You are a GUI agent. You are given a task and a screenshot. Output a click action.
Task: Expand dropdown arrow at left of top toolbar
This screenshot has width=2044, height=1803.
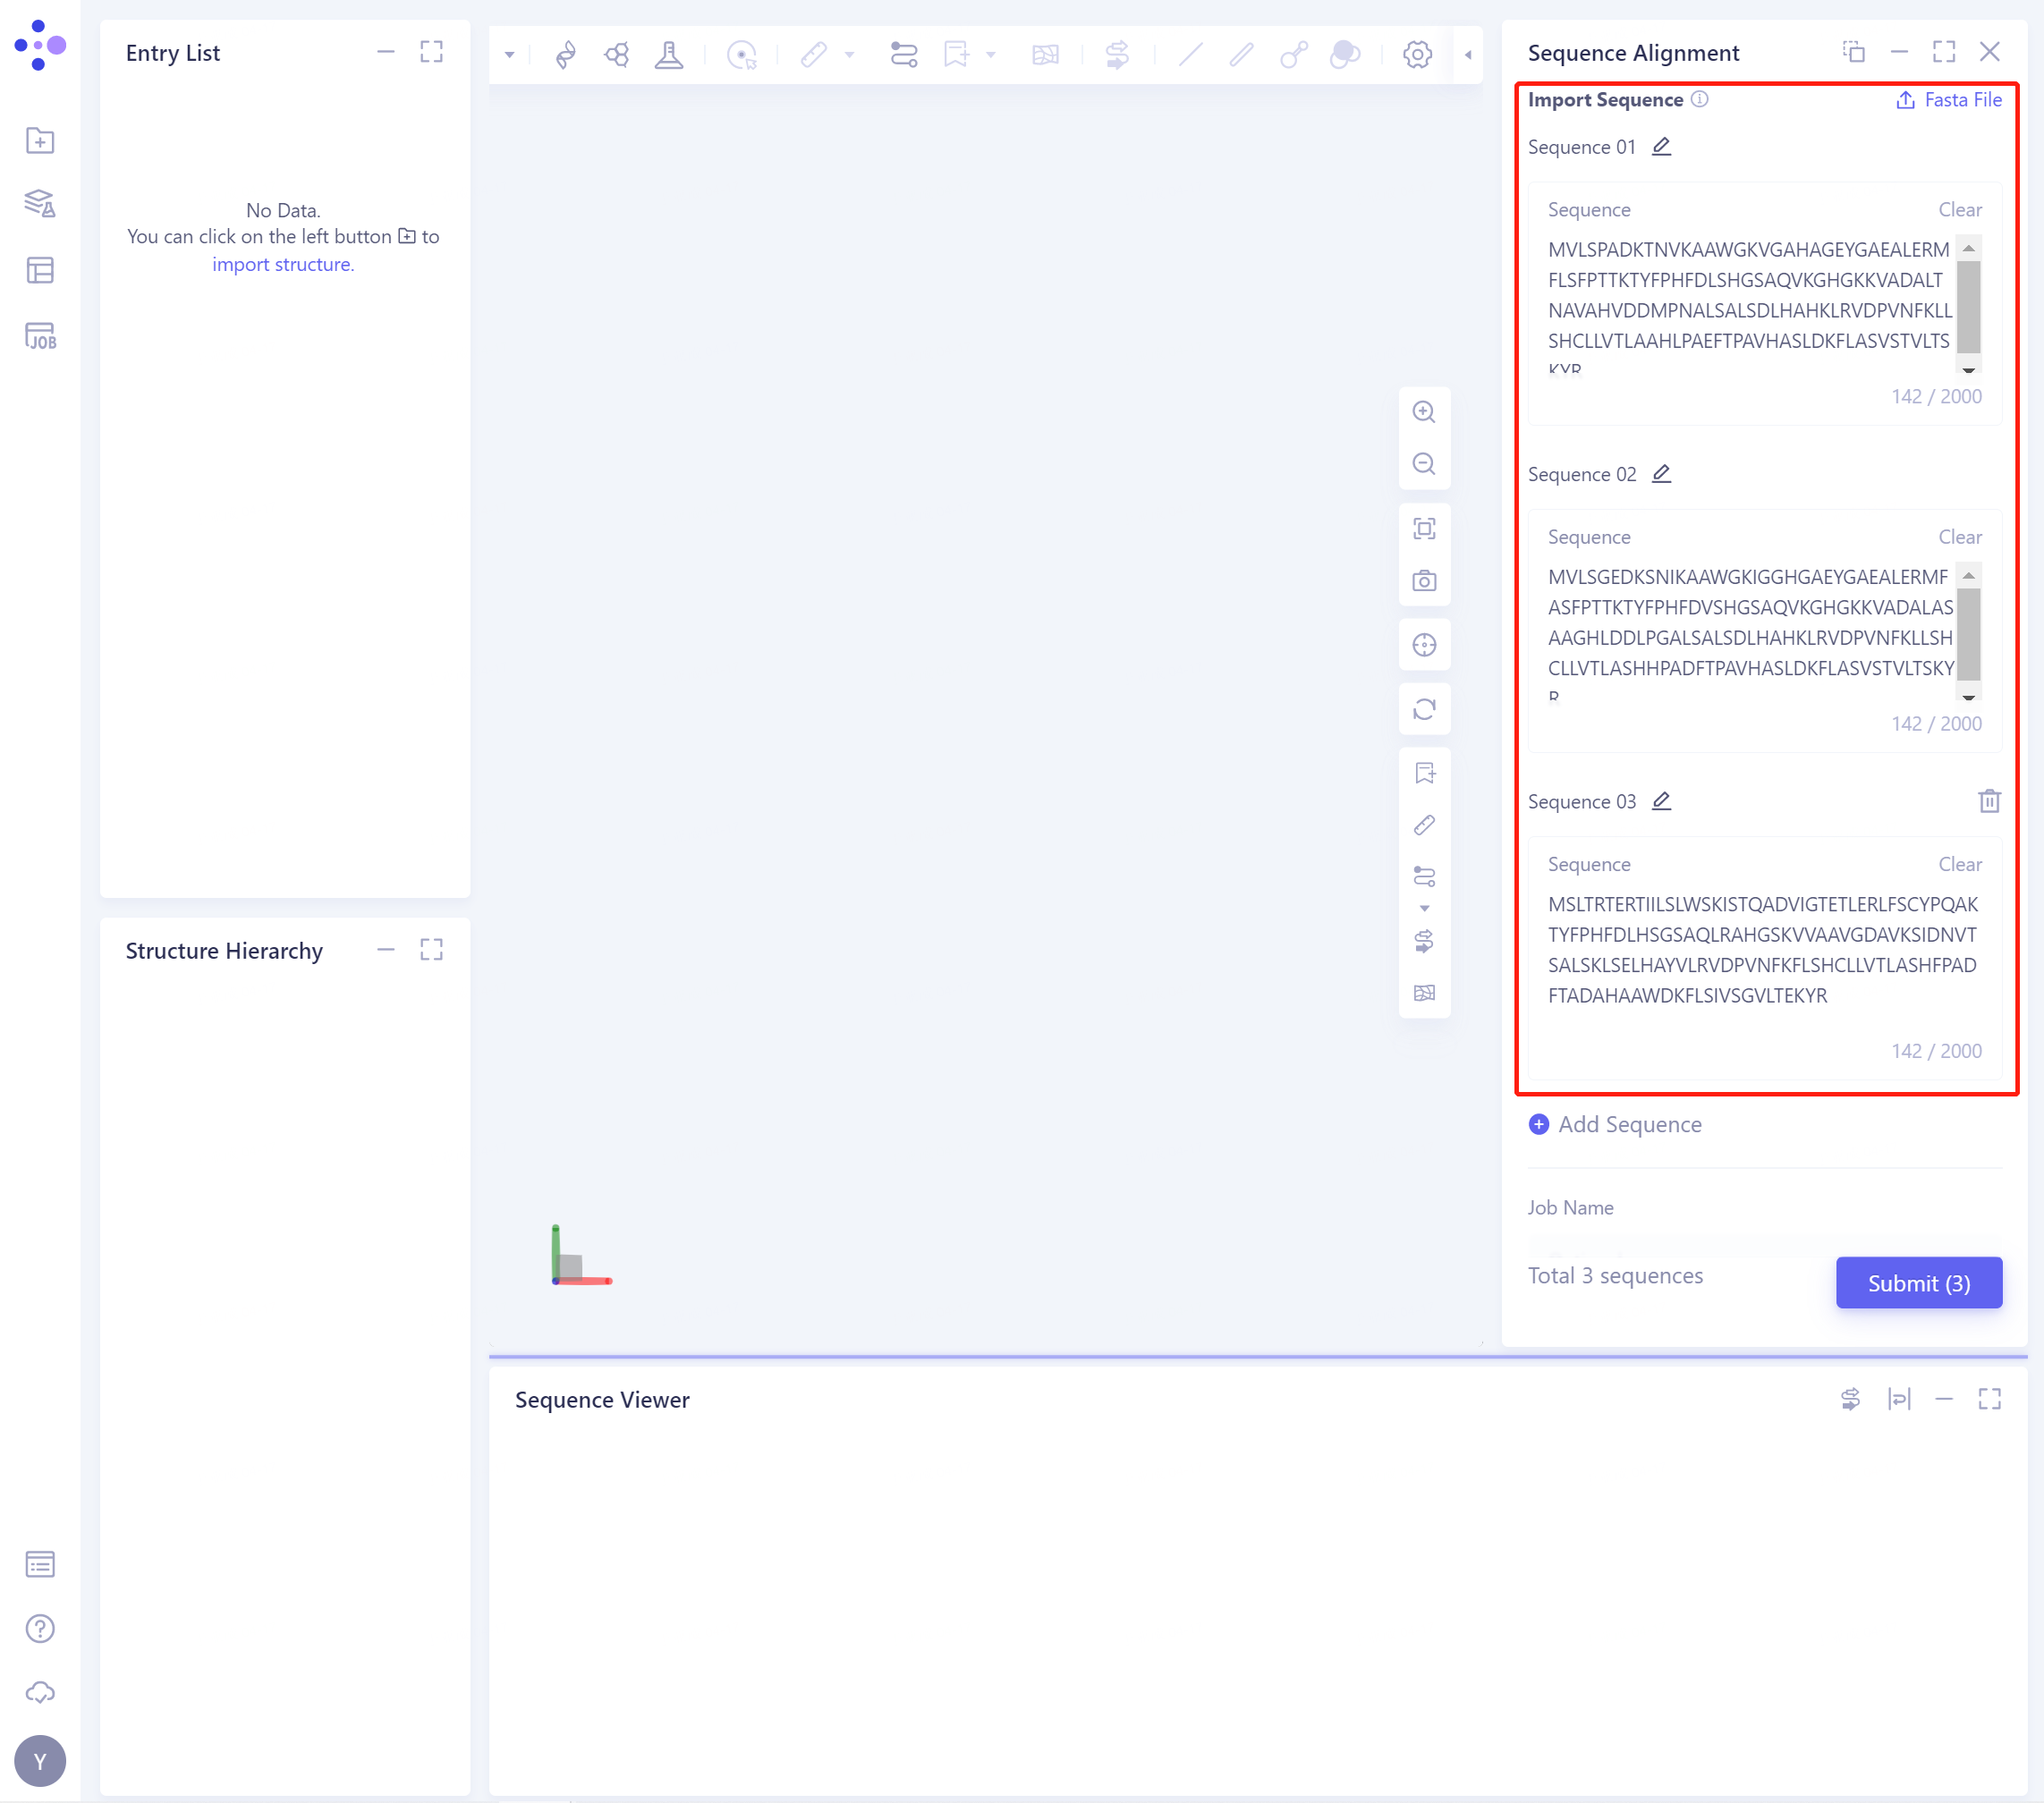(x=509, y=55)
